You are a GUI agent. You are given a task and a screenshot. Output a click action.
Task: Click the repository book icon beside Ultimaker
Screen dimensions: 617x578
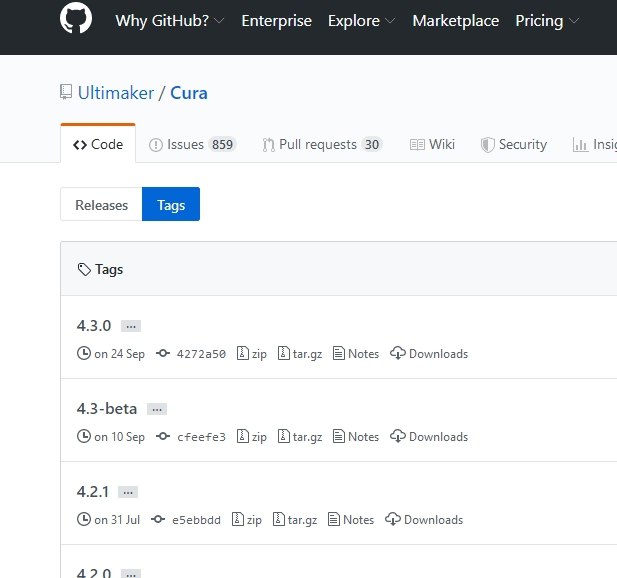(66, 92)
